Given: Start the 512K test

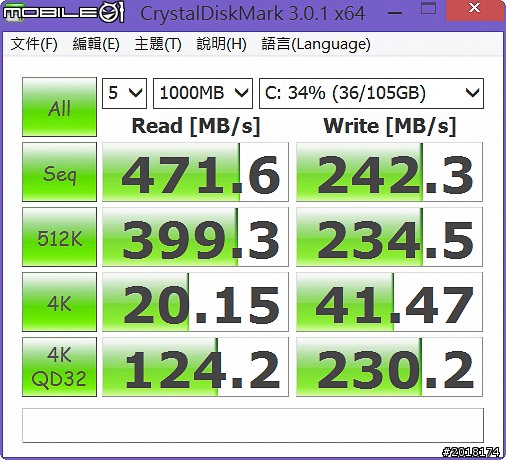Looking at the screenshot, I should click(x=59, y=237).
